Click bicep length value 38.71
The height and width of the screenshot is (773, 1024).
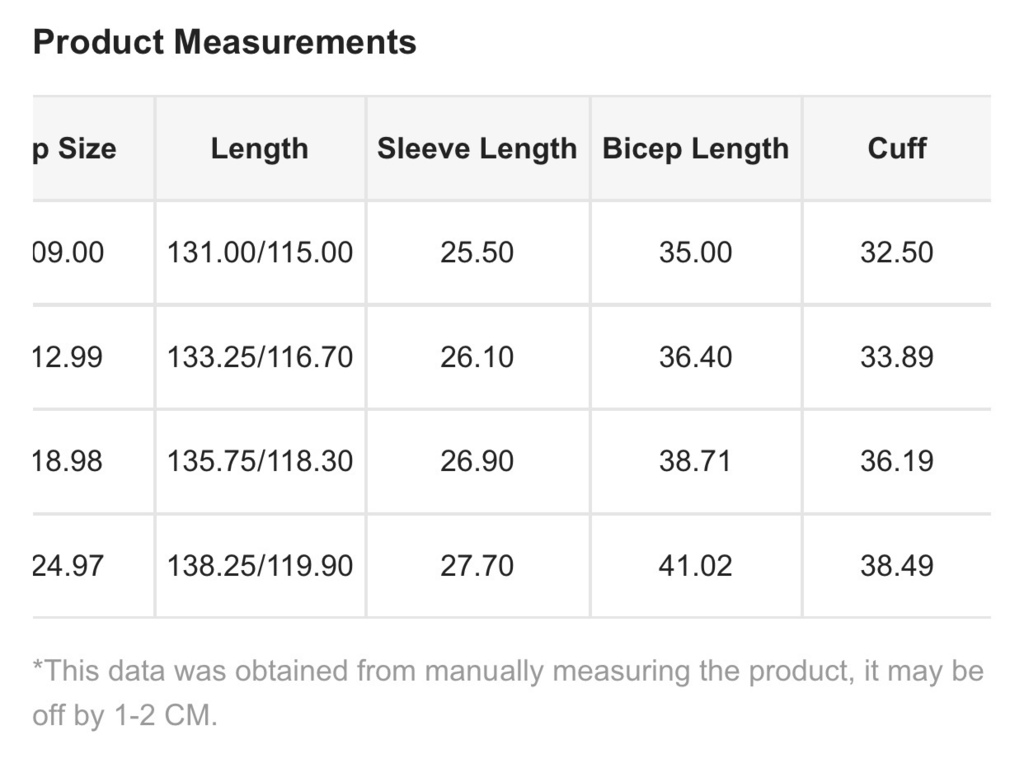coord(696,462)
